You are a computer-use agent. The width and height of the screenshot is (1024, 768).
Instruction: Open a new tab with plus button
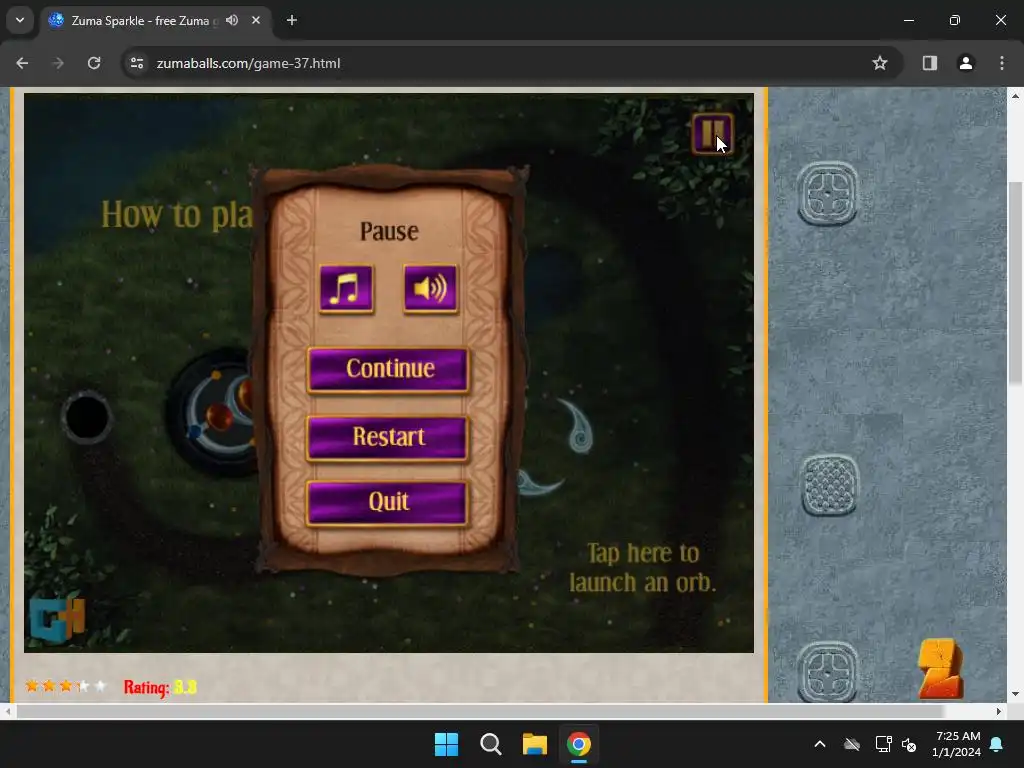292,20
